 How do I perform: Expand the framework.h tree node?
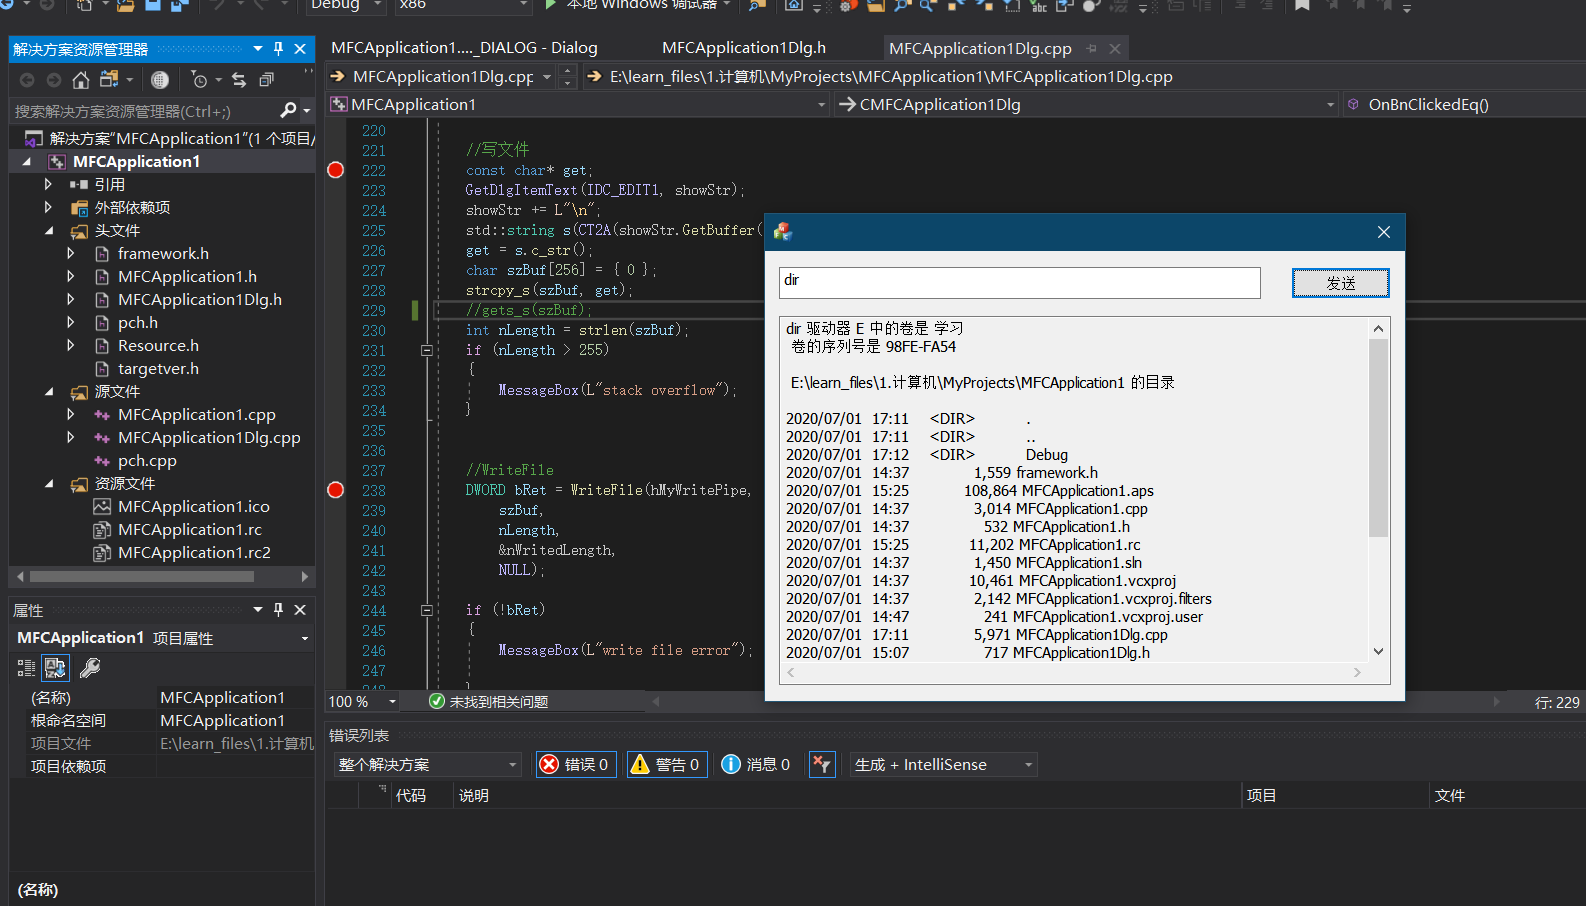tap(71, 253)
